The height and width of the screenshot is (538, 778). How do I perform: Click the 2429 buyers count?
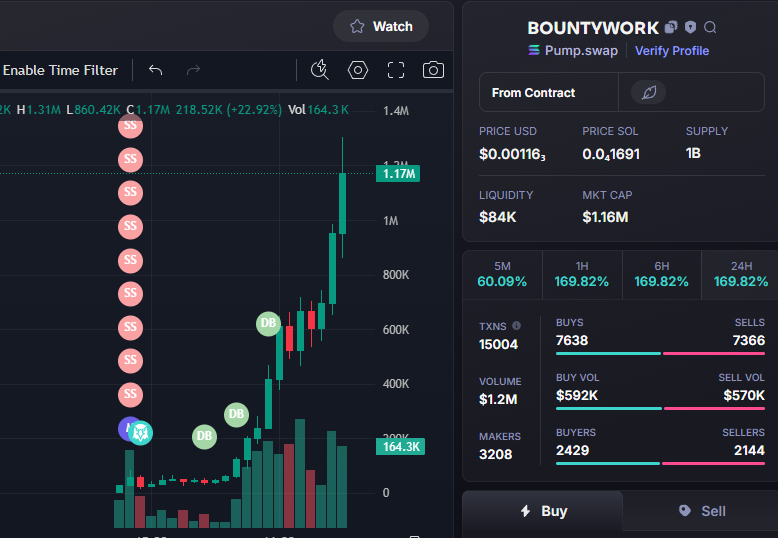pyautogui.click(x=572, y=451)
